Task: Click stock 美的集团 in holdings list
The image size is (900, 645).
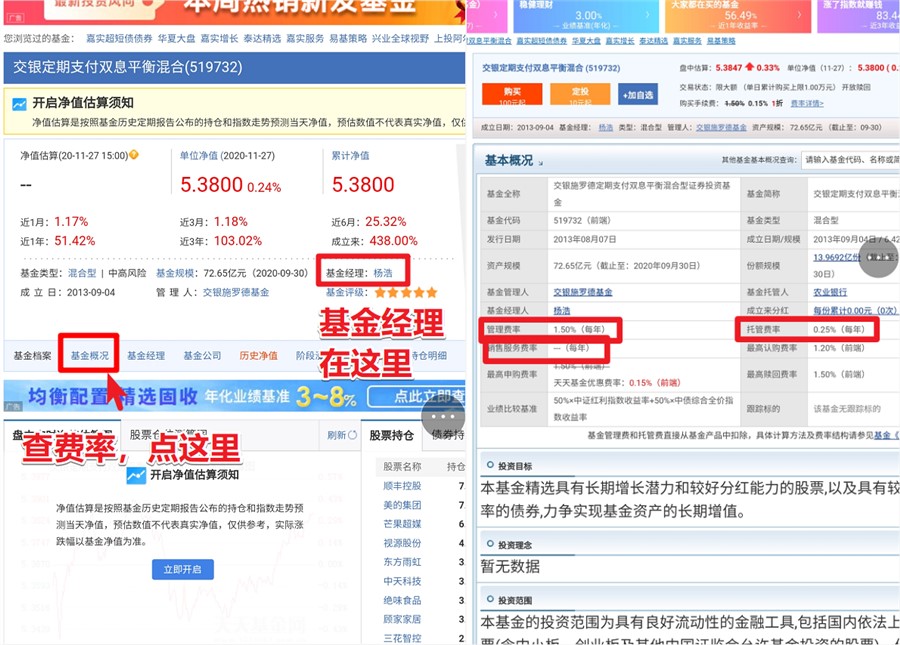Action: (402, 505)
